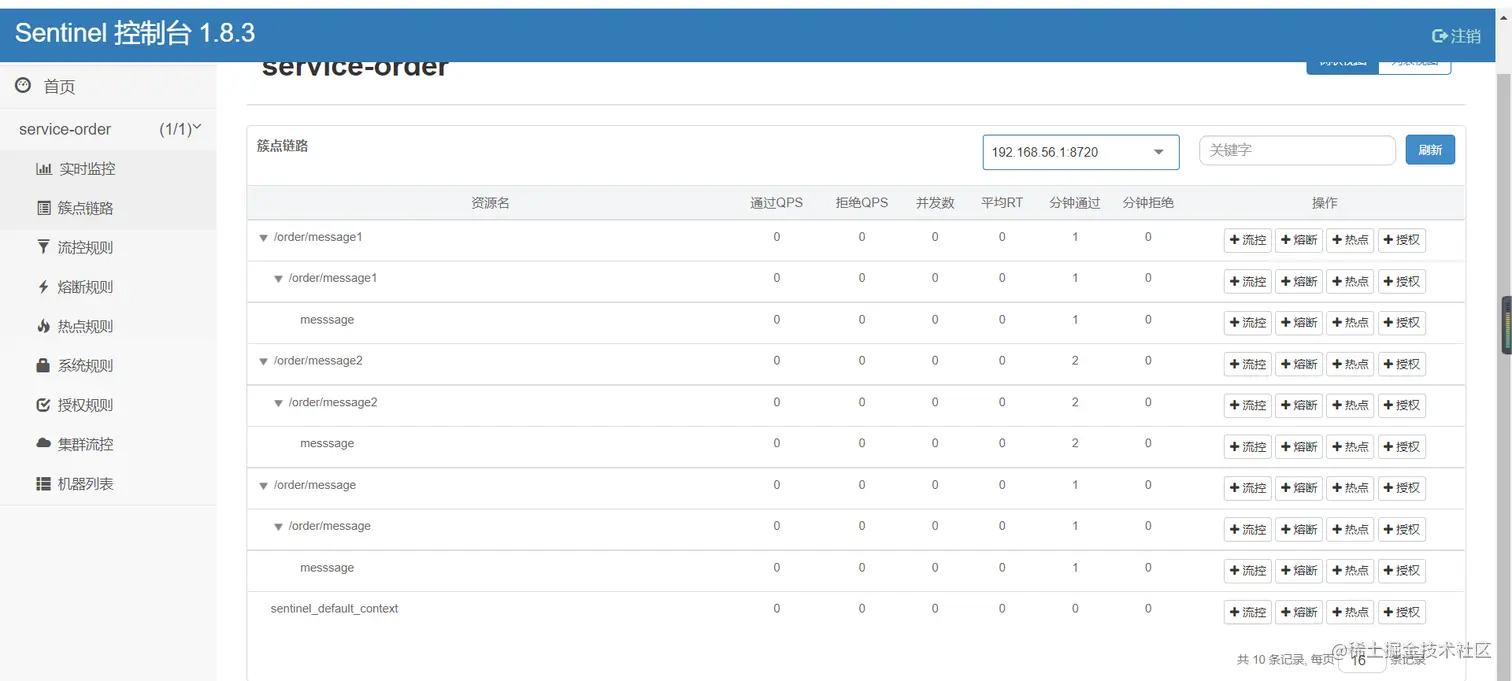Click the 机器列表 table icon
1512x681 pixels.
pyautogui.click(x=43, y=483)
